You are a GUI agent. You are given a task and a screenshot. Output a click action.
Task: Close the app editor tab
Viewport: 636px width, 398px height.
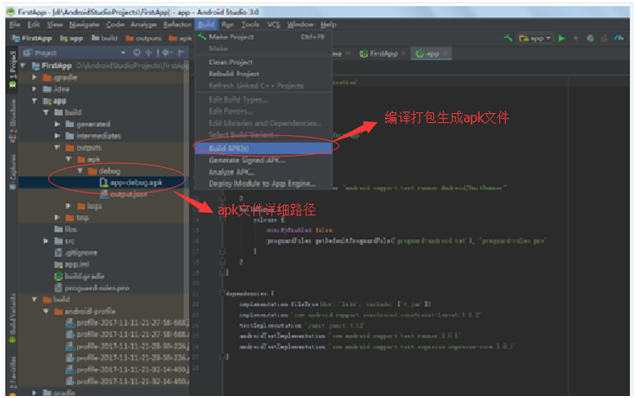tap(445, 54)
